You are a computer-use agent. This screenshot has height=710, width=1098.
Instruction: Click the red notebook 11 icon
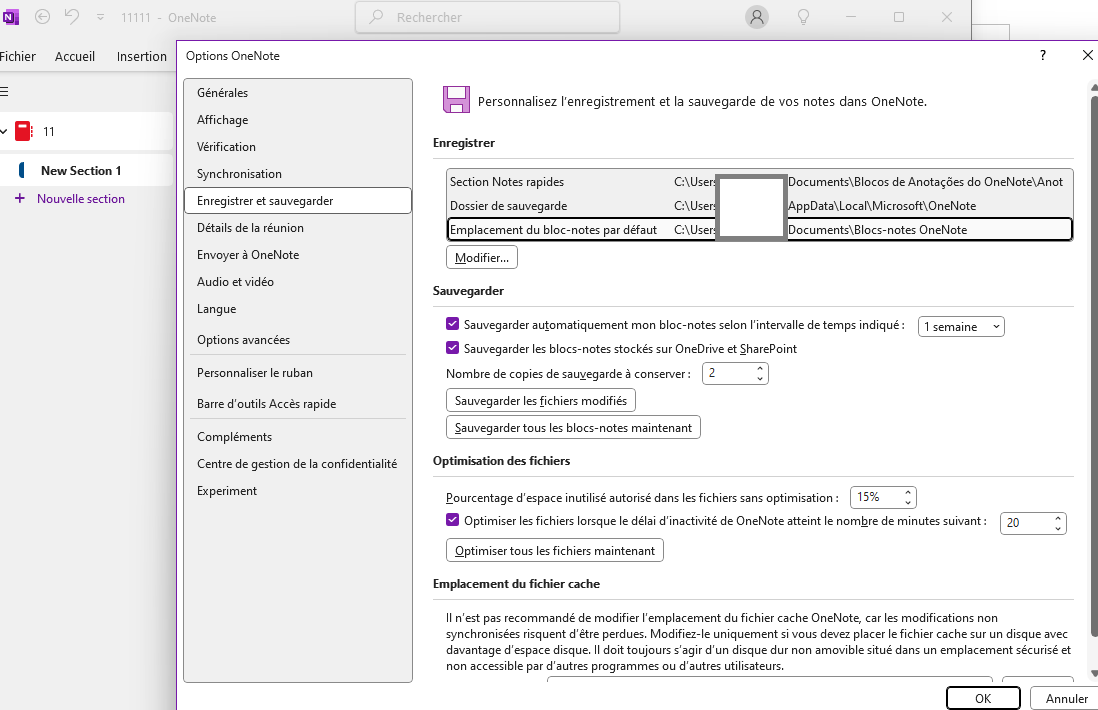click(24, 131)
